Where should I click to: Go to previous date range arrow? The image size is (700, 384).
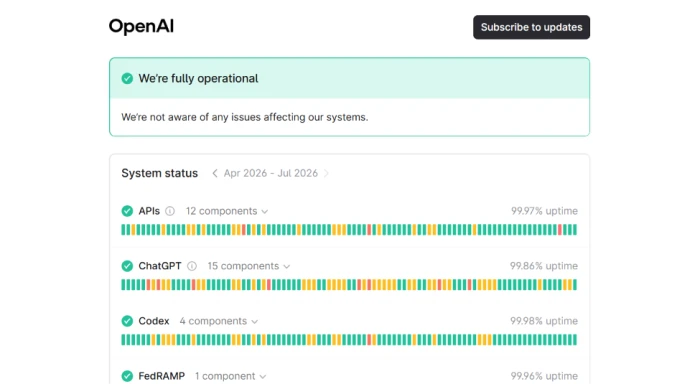[x=215, y=173]
